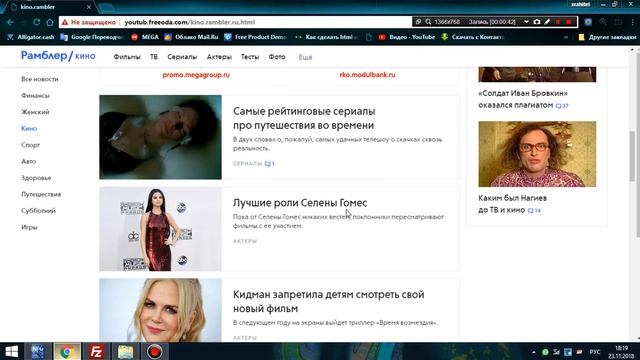Open the 'Скачать с Контакта' bookmark
The image size is (640, 360).
[473, 37]
